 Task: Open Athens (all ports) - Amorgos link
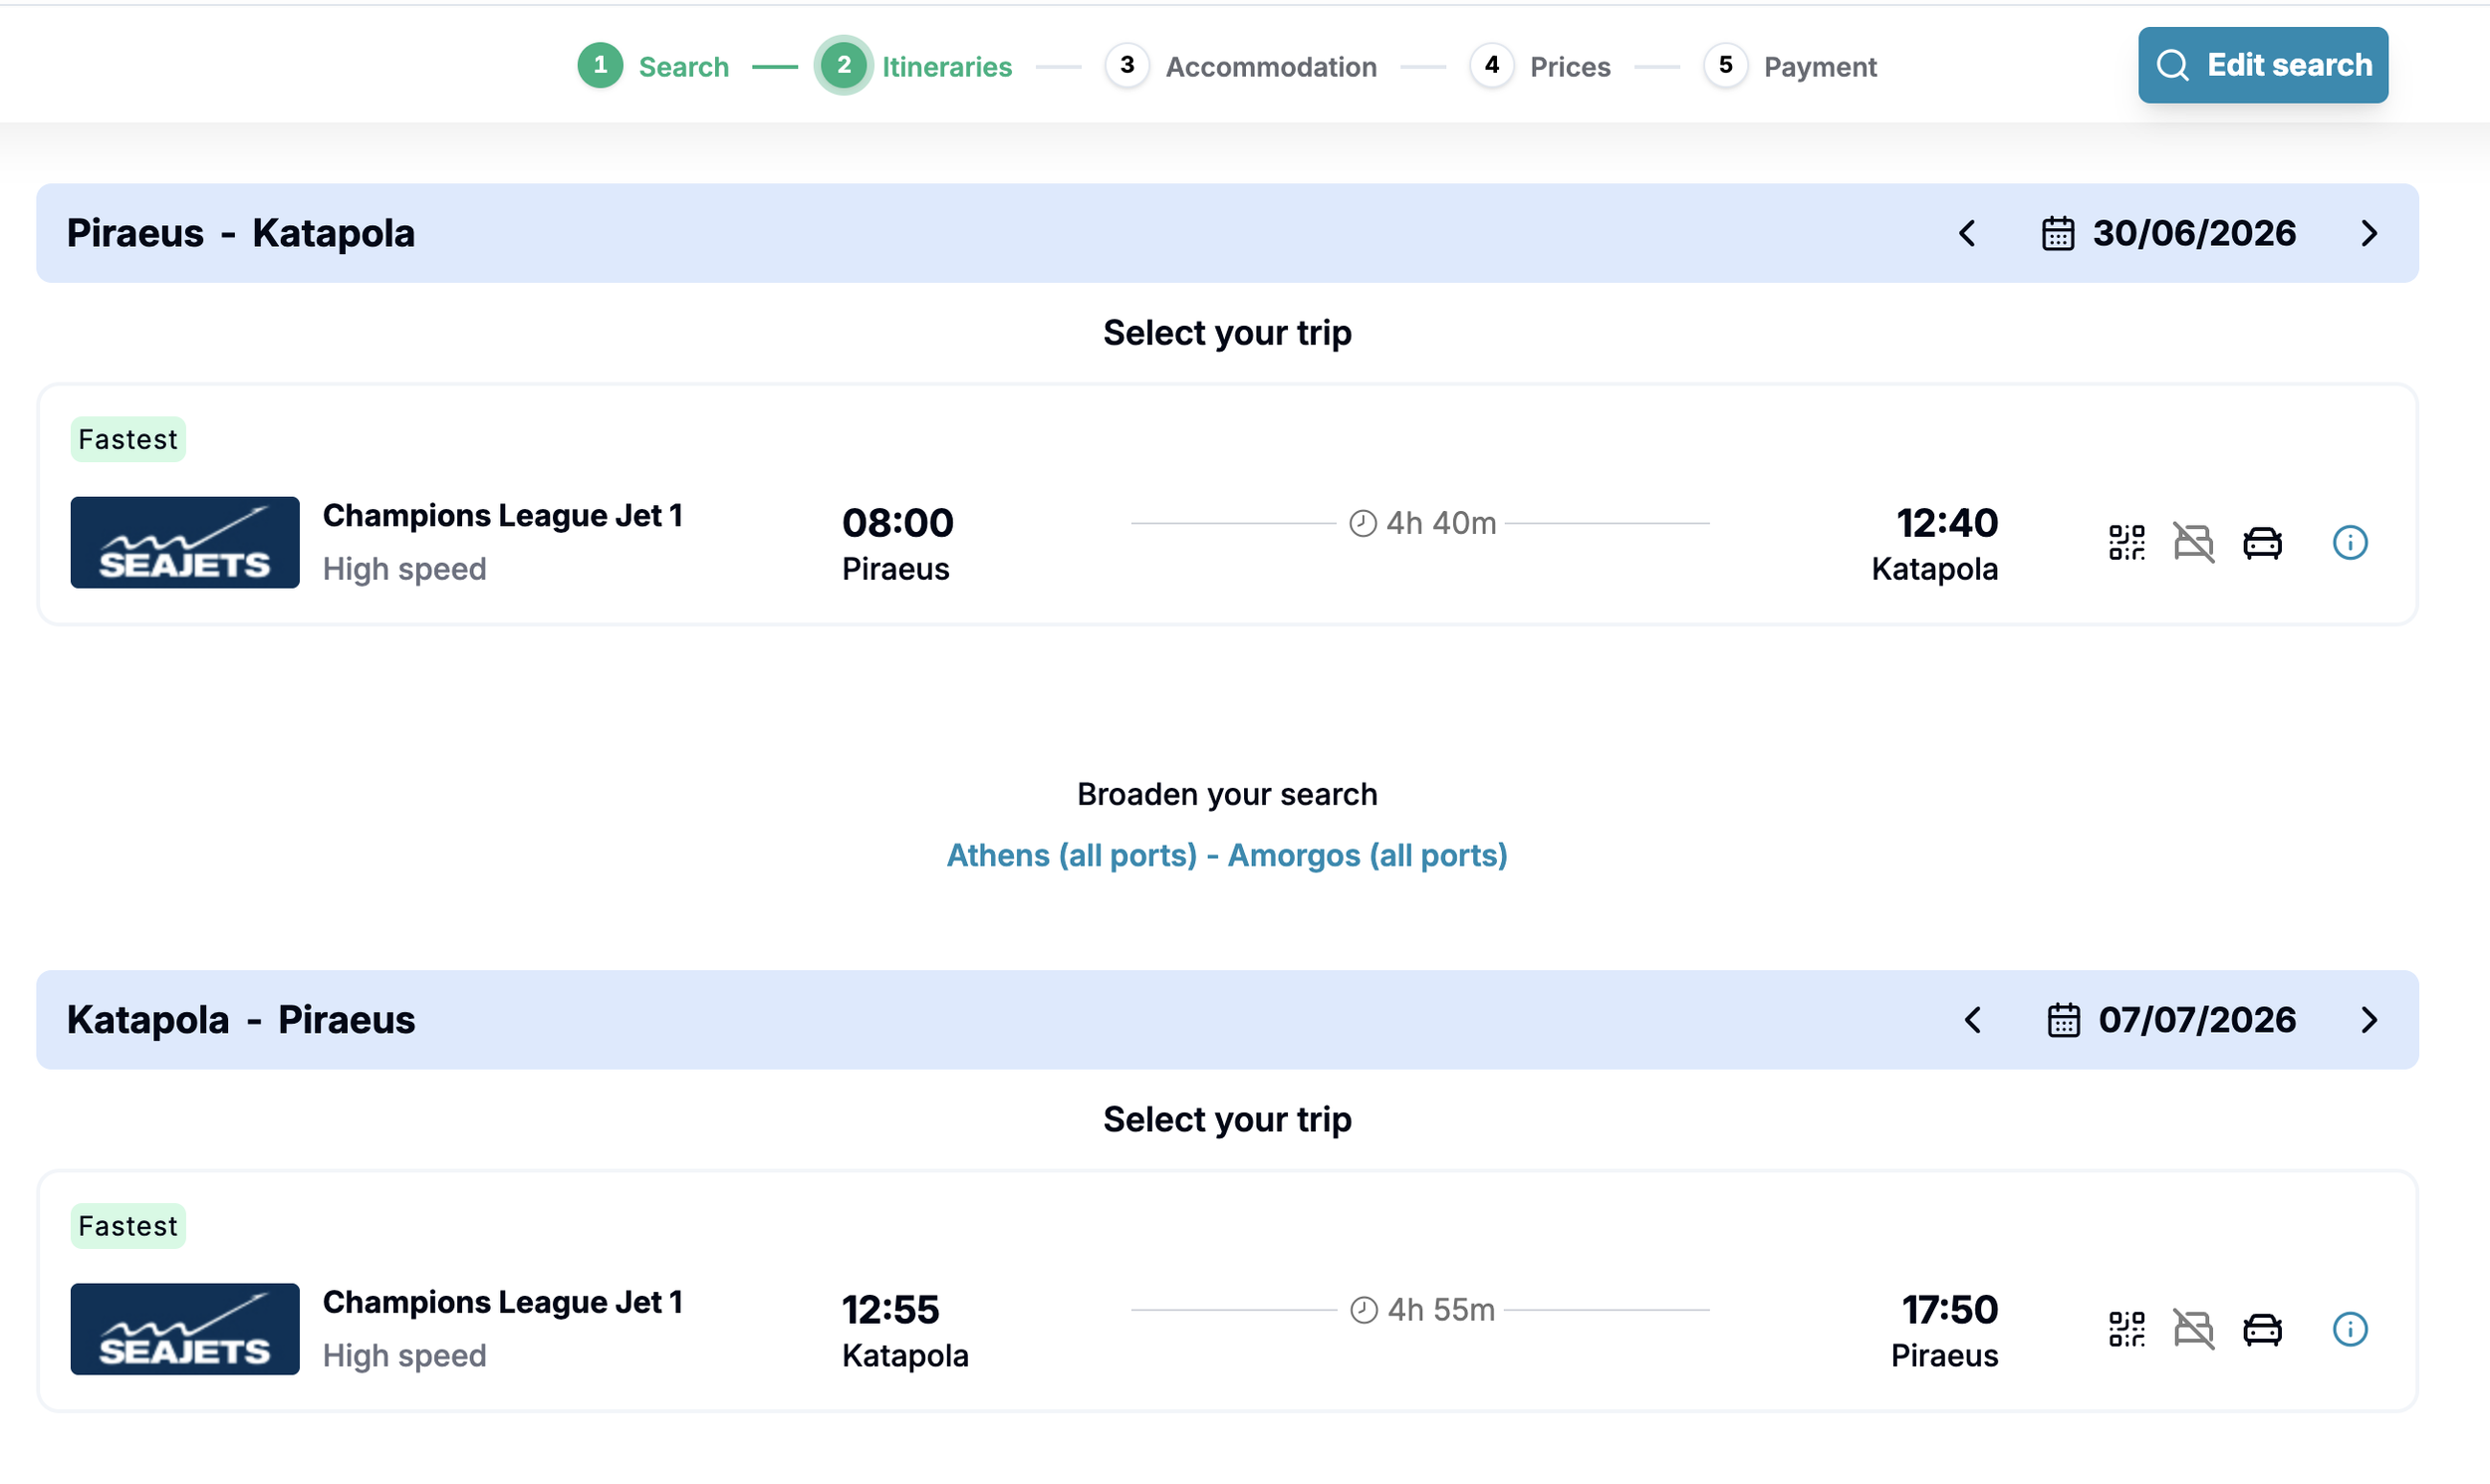(1226, 855)
